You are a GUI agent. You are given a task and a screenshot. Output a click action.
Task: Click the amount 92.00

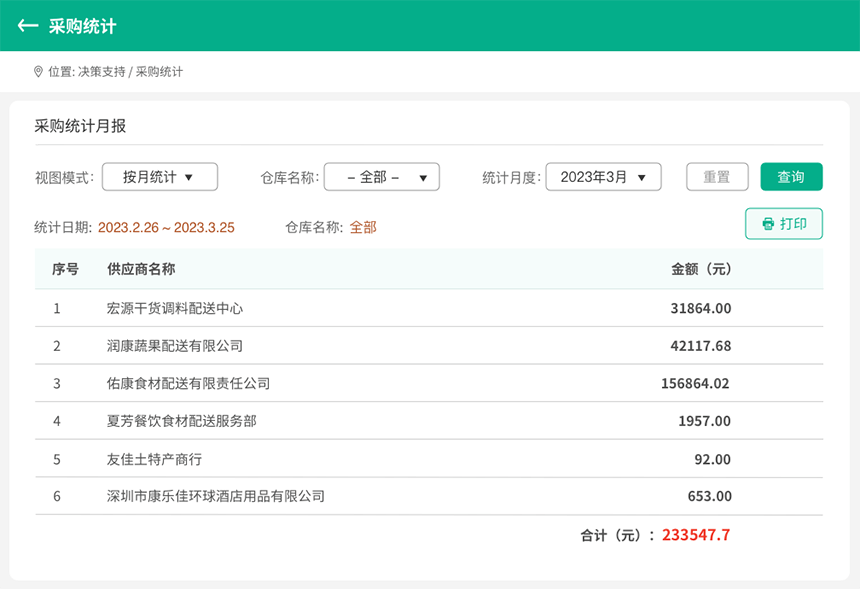pyautogui.click(x=712, y=459)
